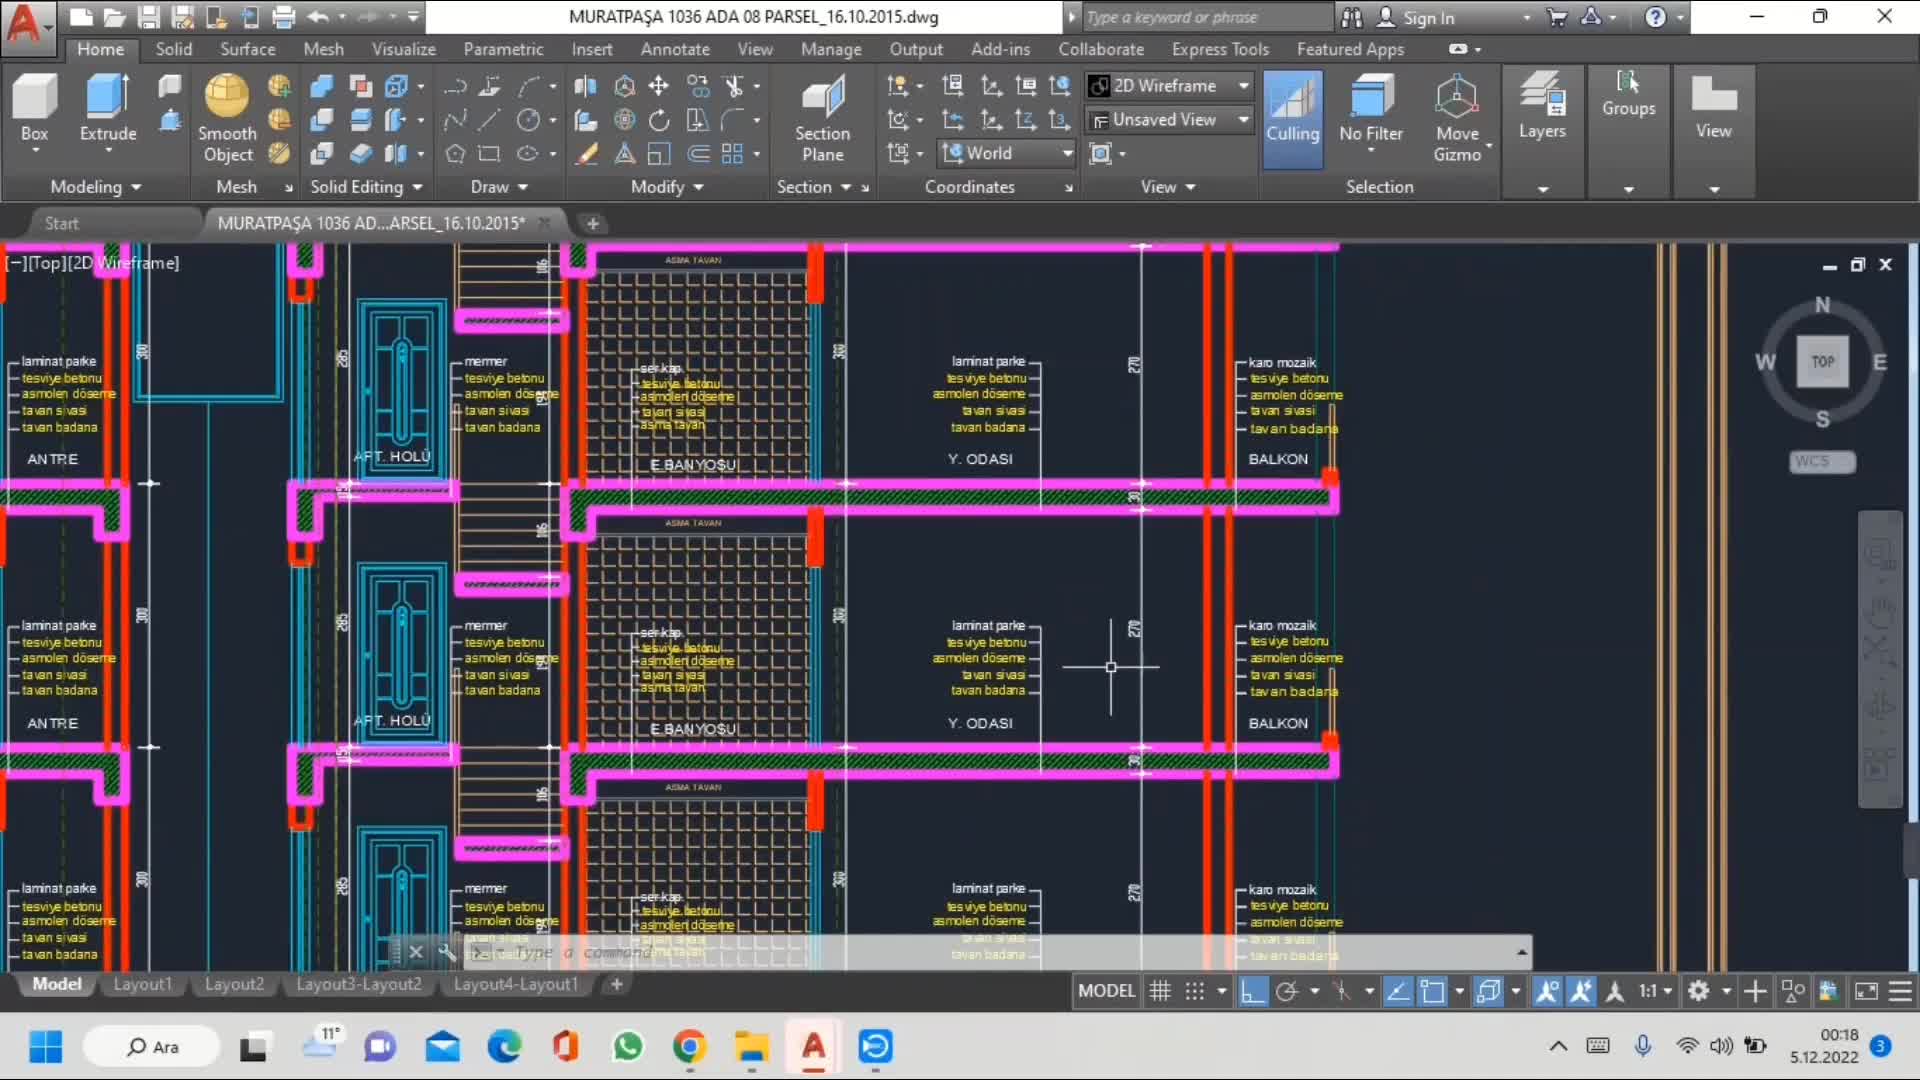
Task: Open Google Chrome from the taskbar
Action: [x=689, y=1046]
